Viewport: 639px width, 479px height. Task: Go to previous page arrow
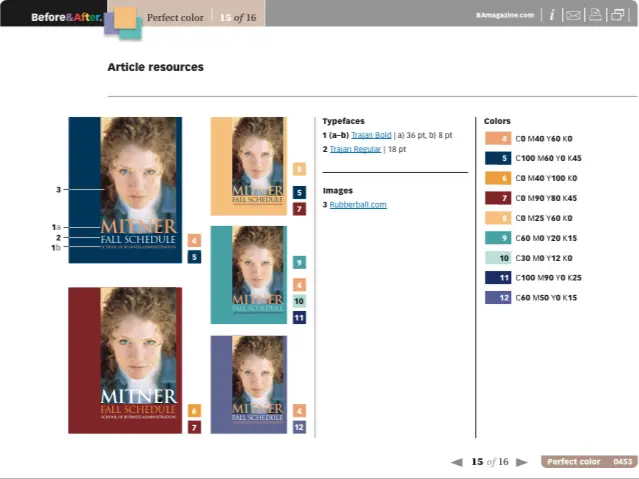click(x=456, y=462)
